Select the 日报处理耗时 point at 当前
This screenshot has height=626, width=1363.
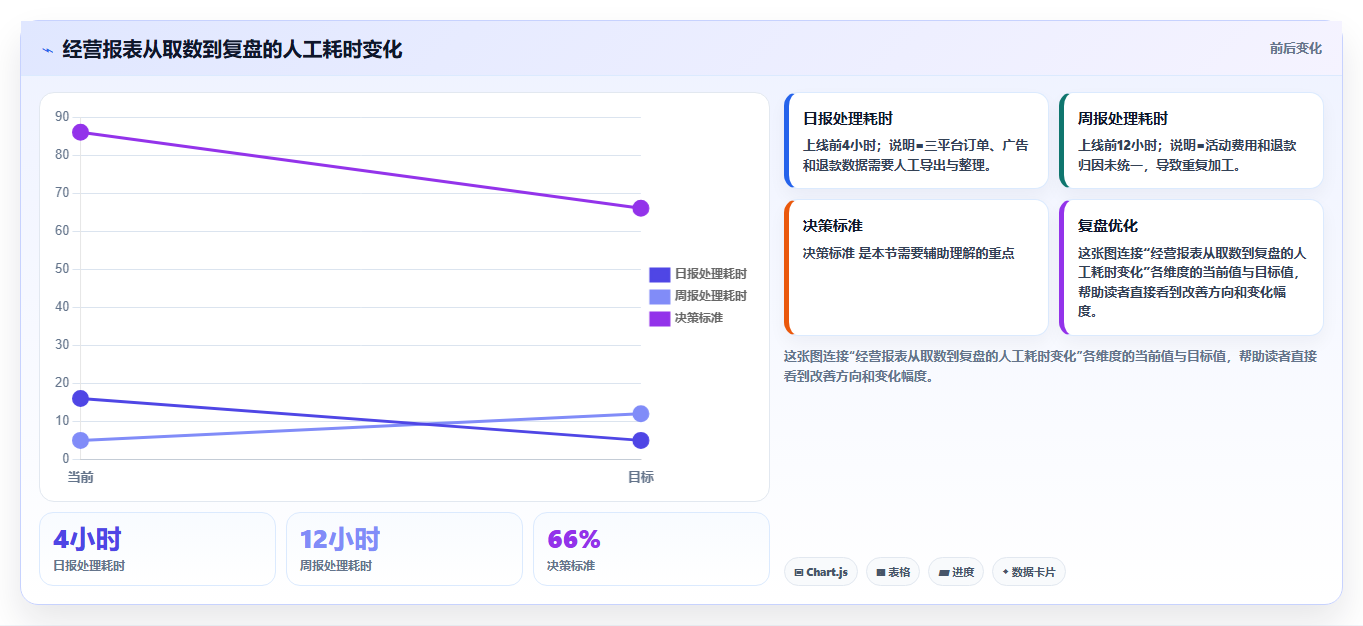tap(81, 398)
